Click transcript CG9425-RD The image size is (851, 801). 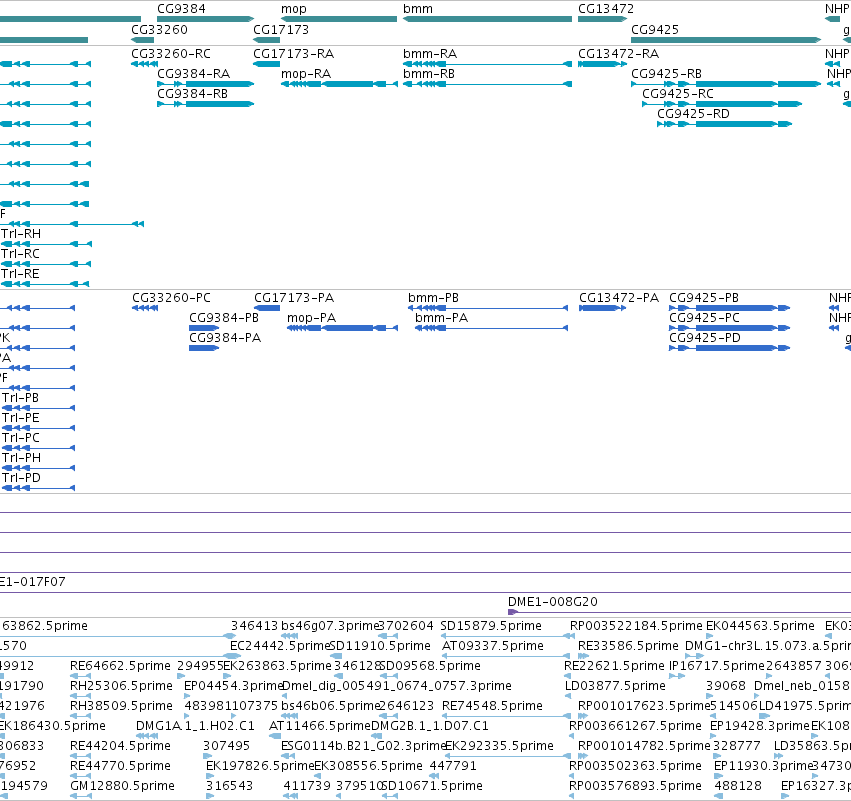[693, 114]
